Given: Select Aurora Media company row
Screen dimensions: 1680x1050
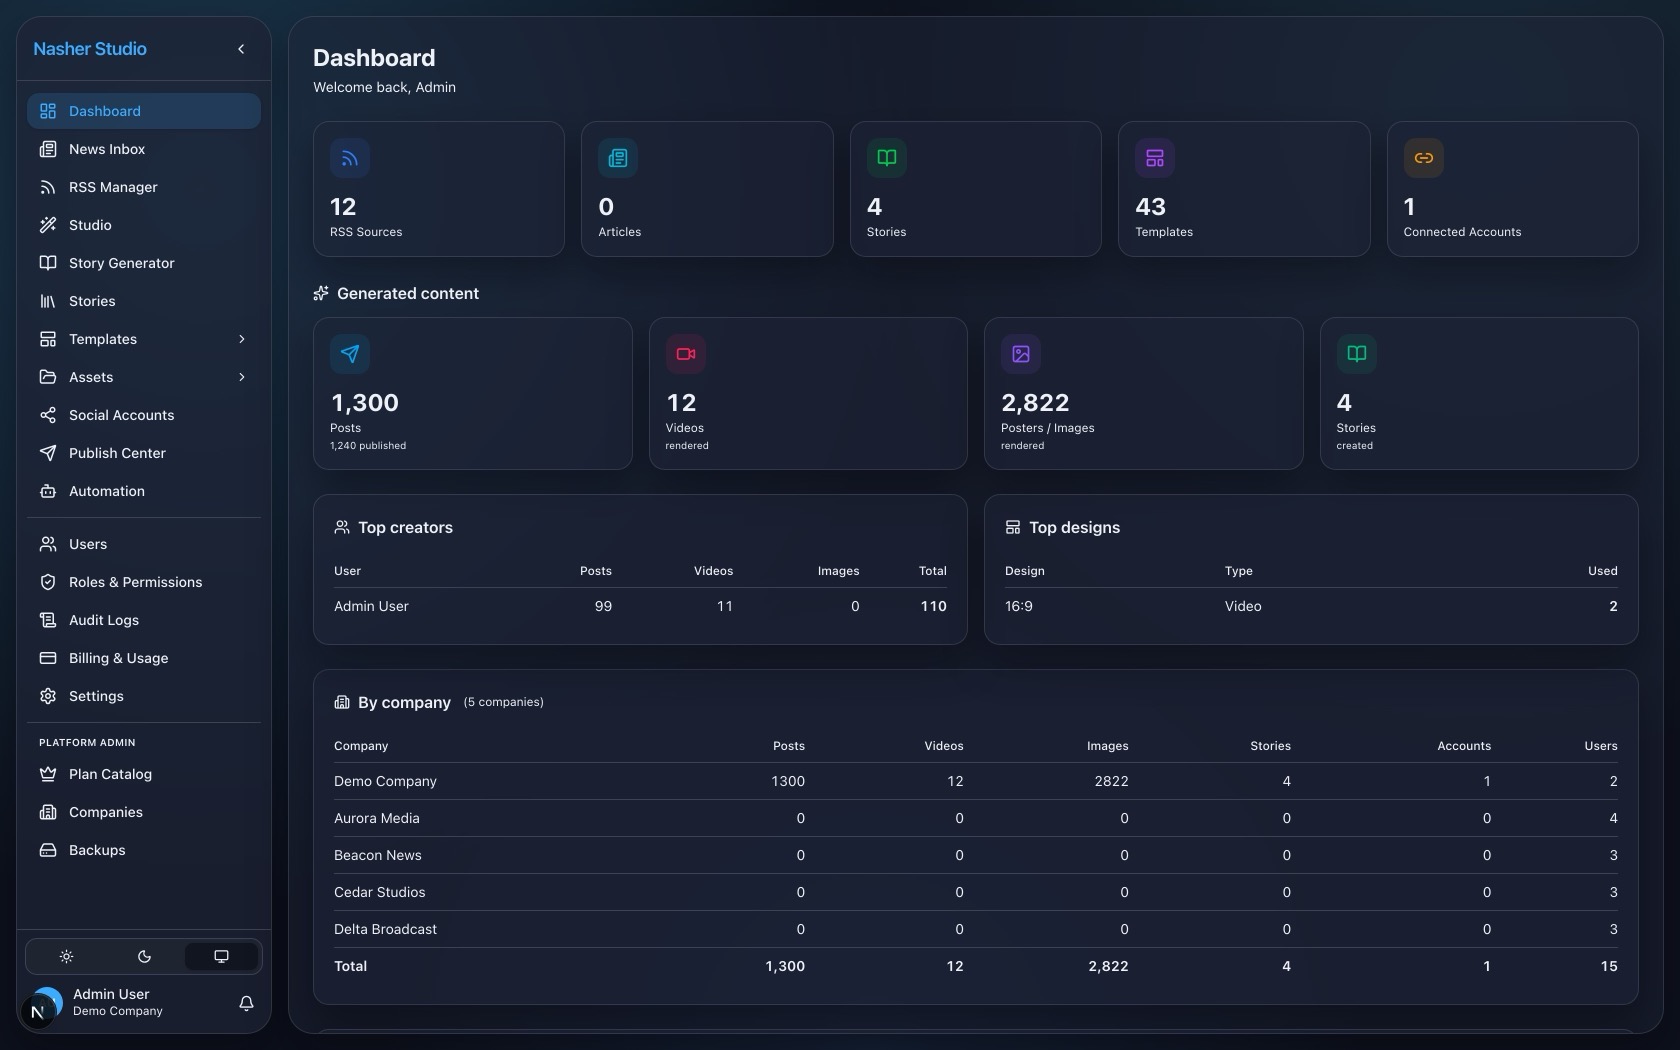Looking at the screenshot, I should tap(975, 818).
